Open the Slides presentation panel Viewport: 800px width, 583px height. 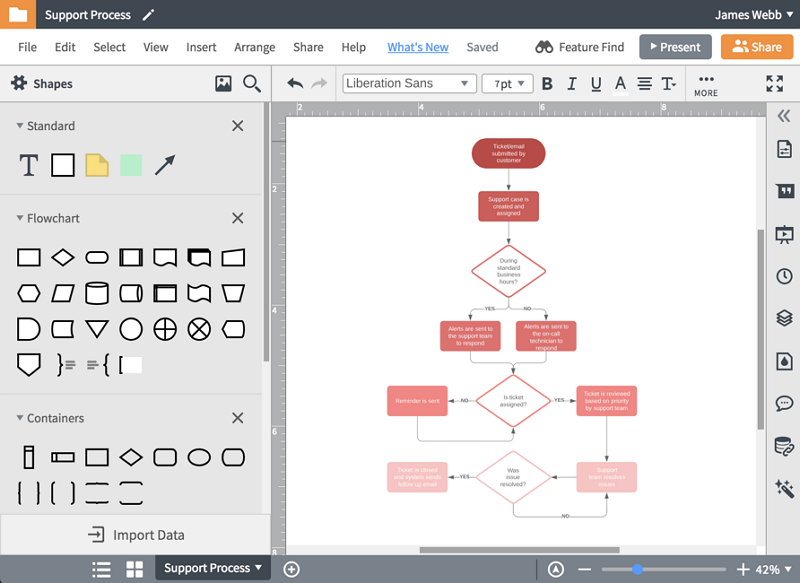coord(786,234)
